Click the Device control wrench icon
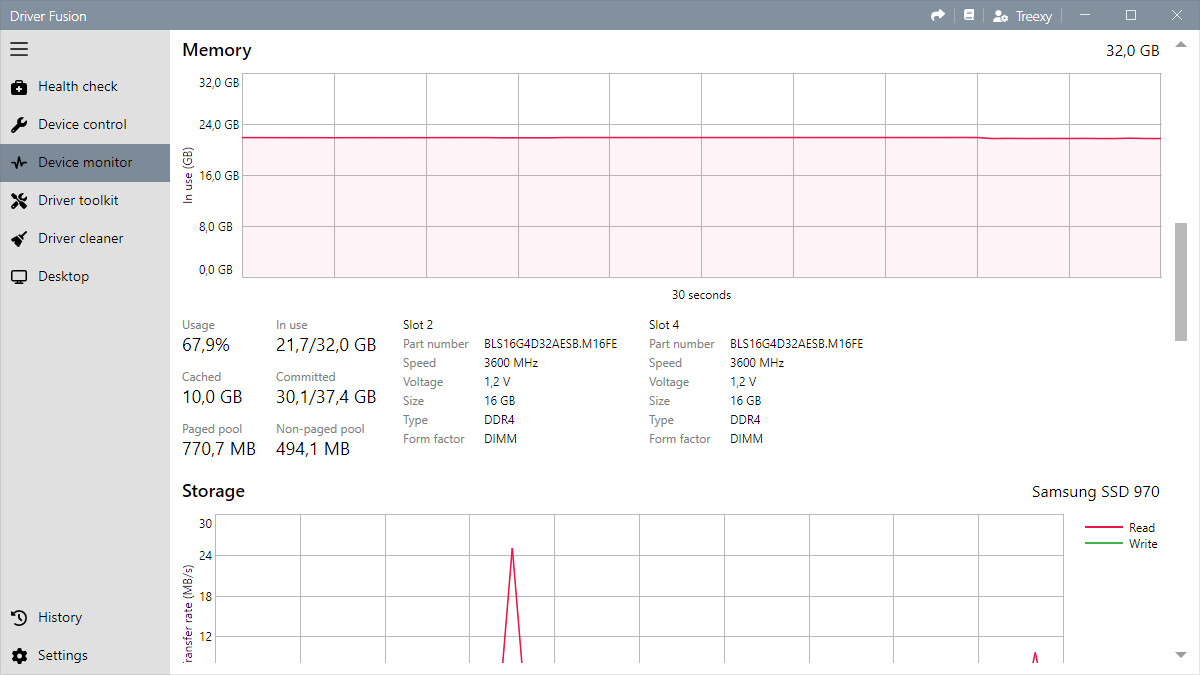Viewport: 1200px width, 675px height. (x=19, y=125)
